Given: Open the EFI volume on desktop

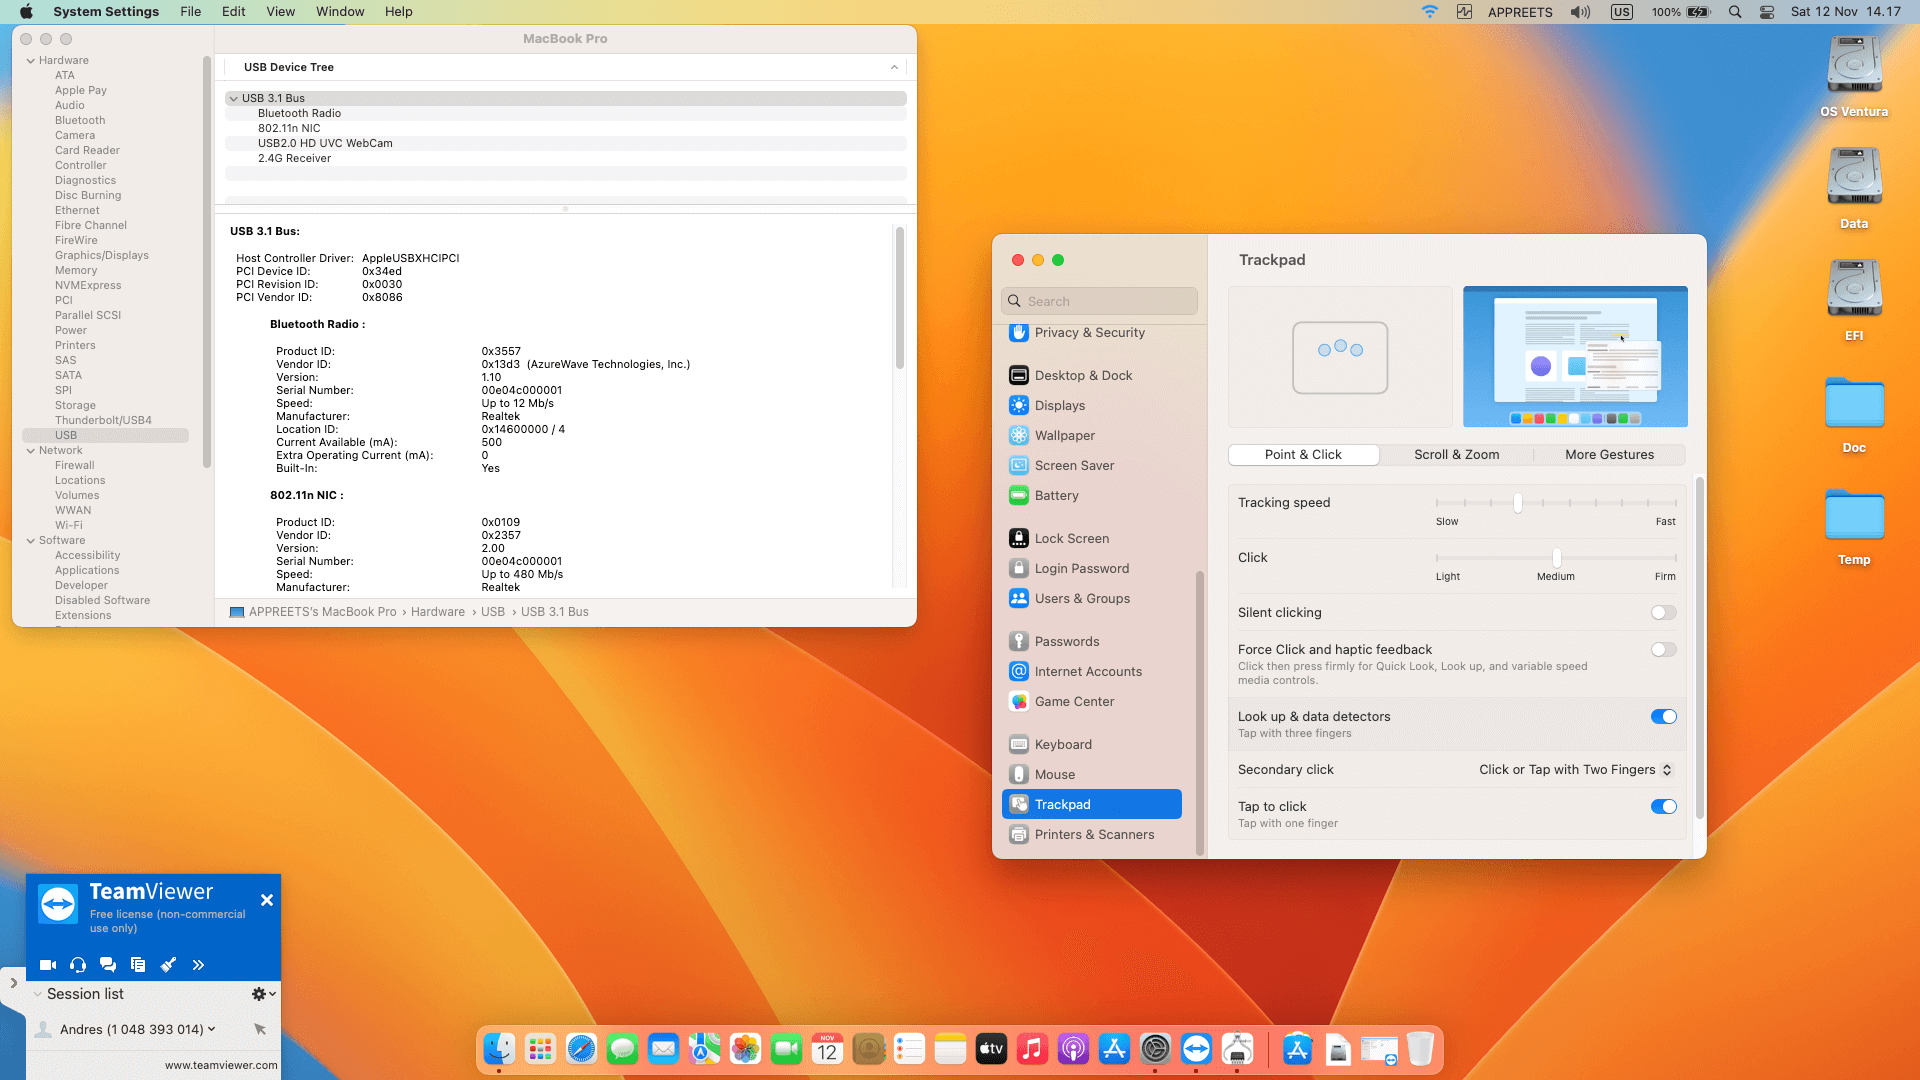Looking at the screenshot, I should pyautogui.click(x=1854, y=300).
